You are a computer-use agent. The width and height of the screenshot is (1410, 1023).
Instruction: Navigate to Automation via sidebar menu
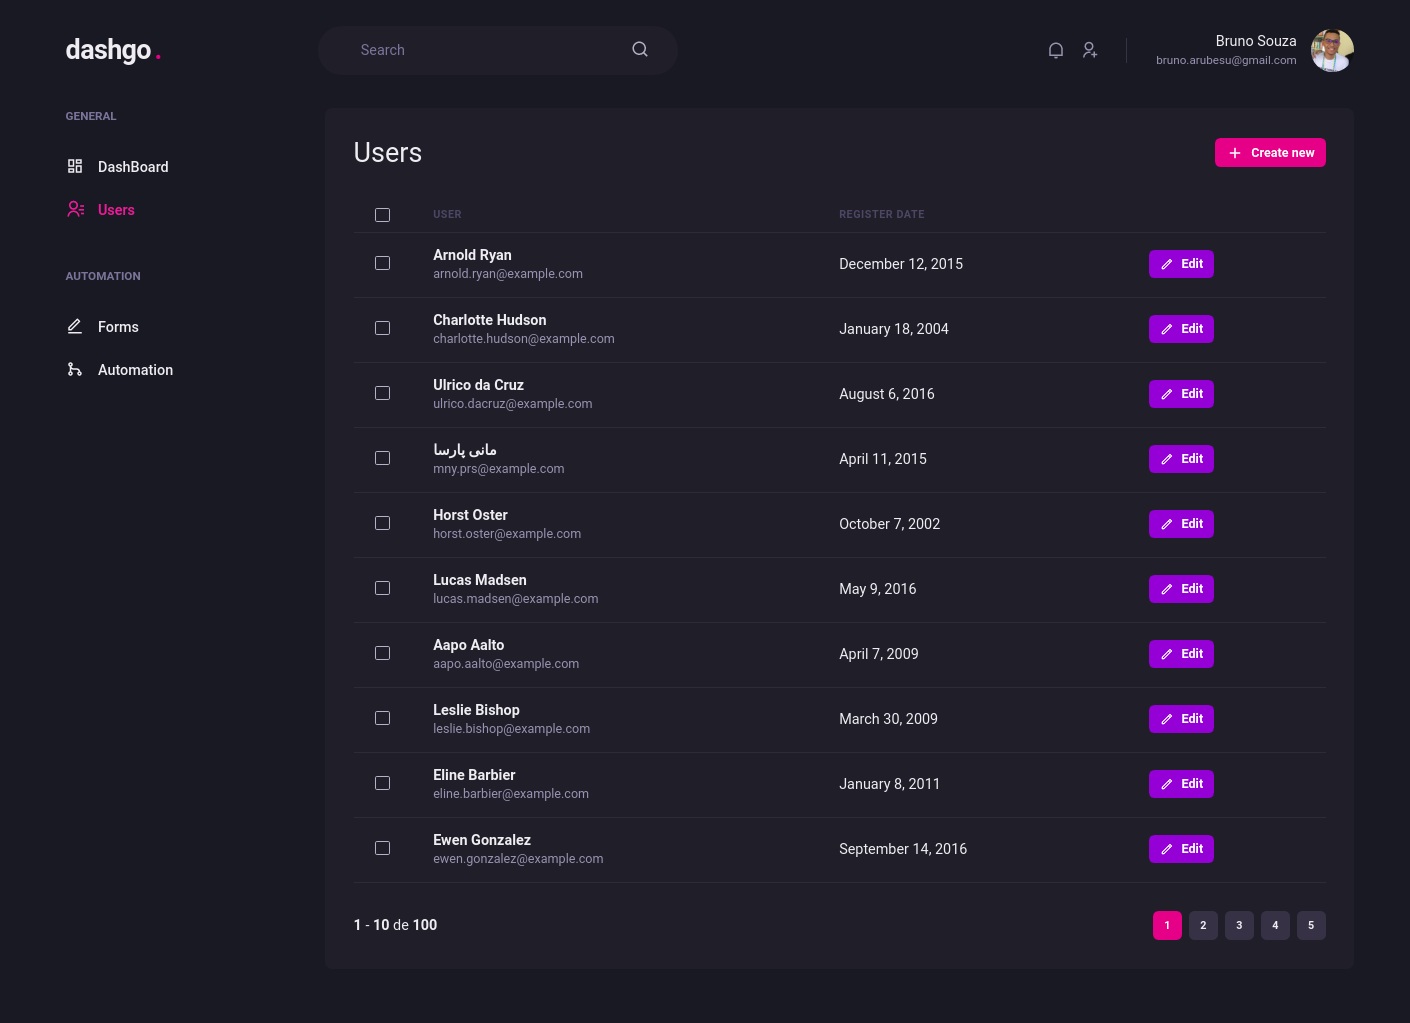click(x=135, y=369)
